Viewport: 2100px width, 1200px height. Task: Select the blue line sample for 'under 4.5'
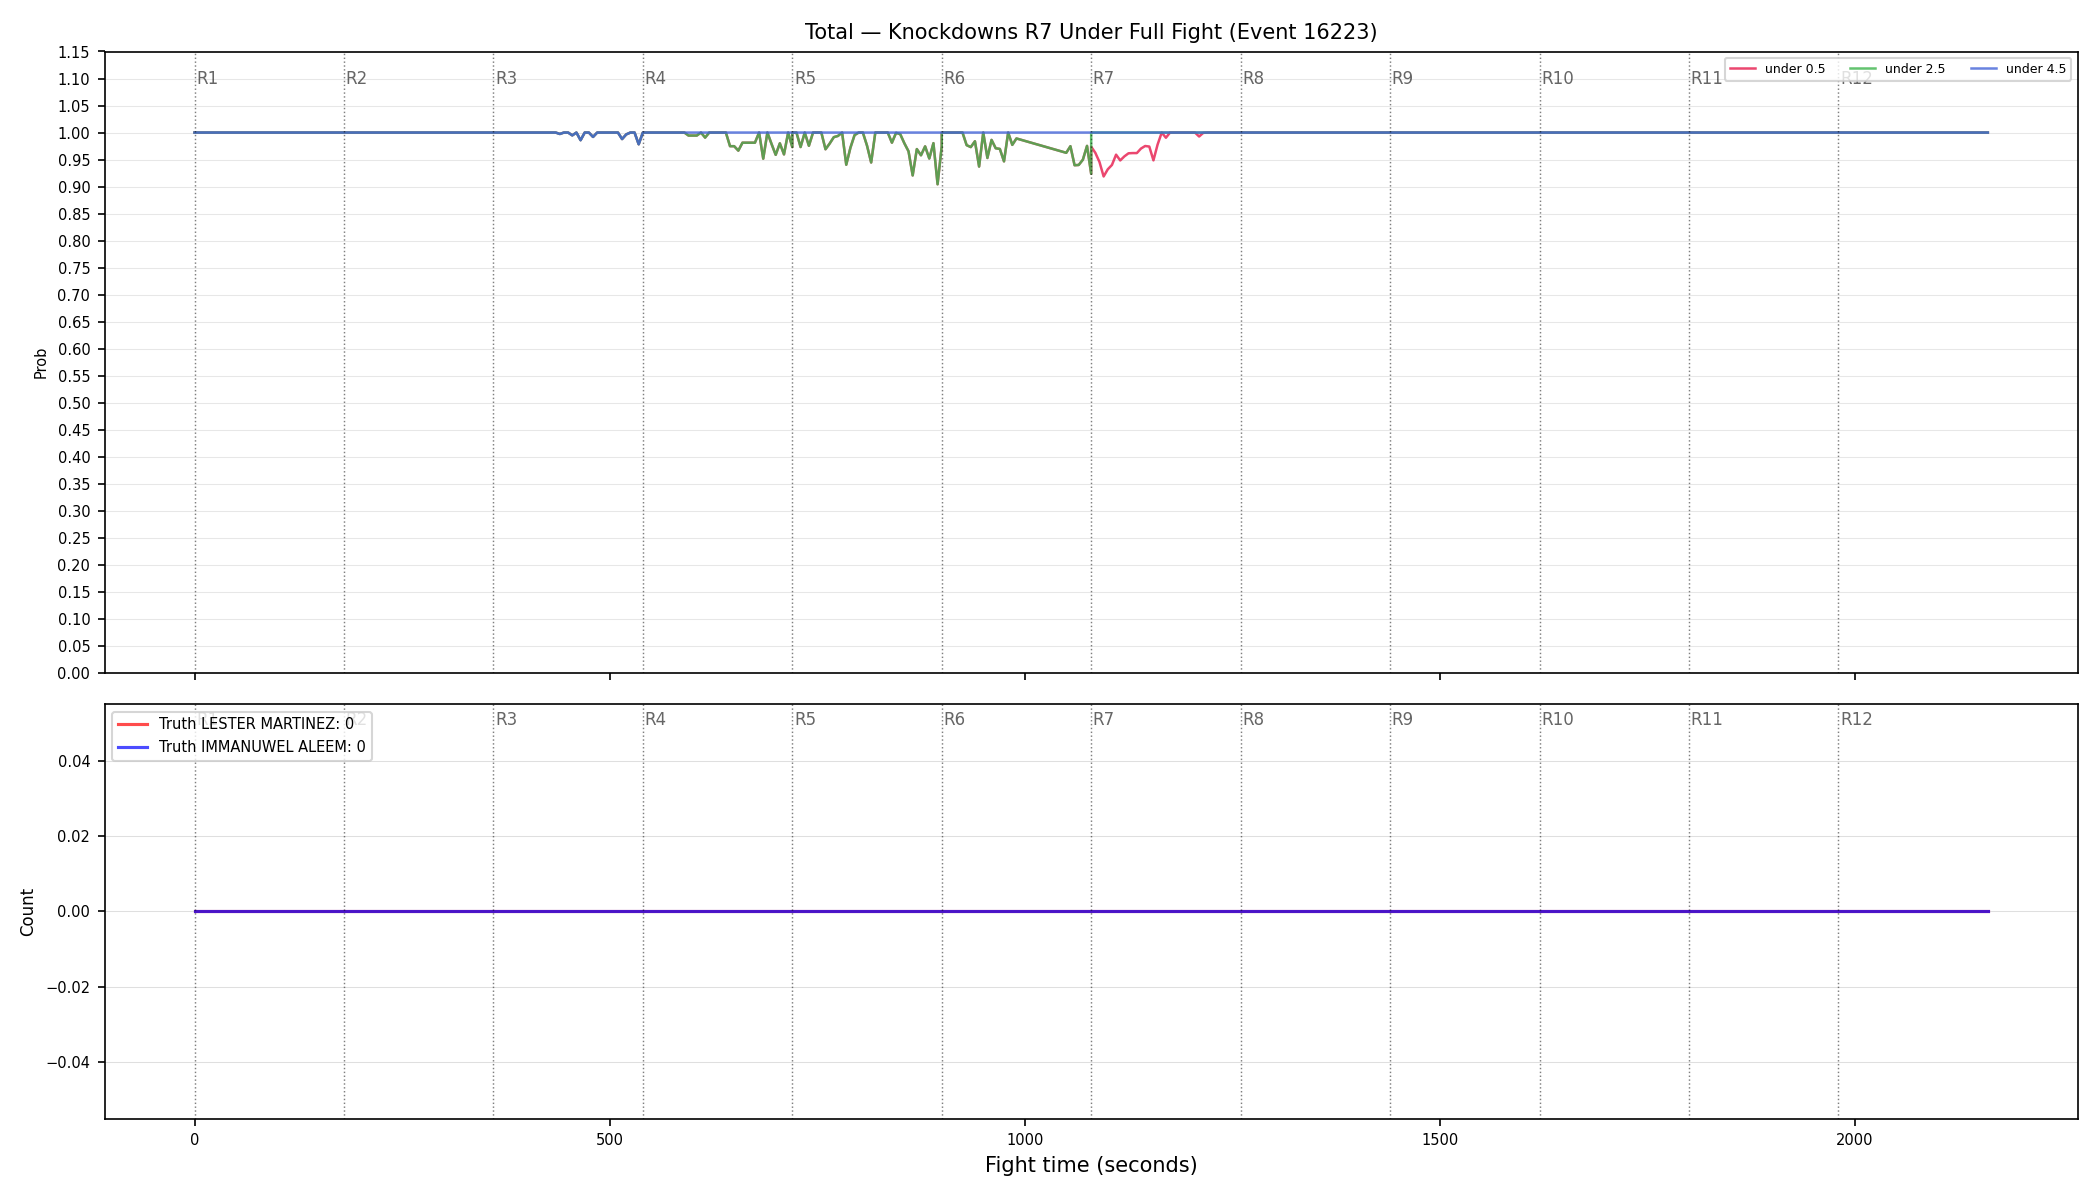pyautogui.click(x=1984, y=69)
